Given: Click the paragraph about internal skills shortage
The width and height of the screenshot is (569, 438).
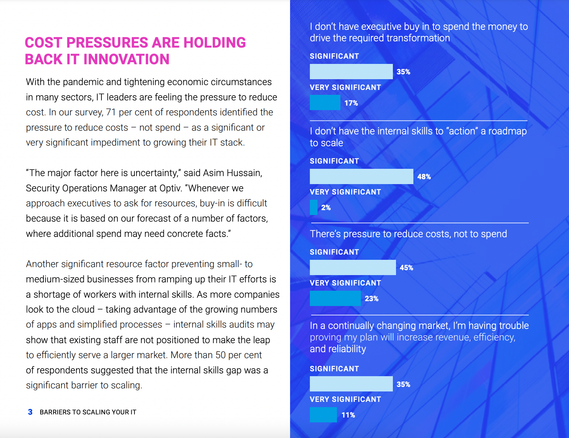Looking at the screenshot, I should click(x=152, y=324).
